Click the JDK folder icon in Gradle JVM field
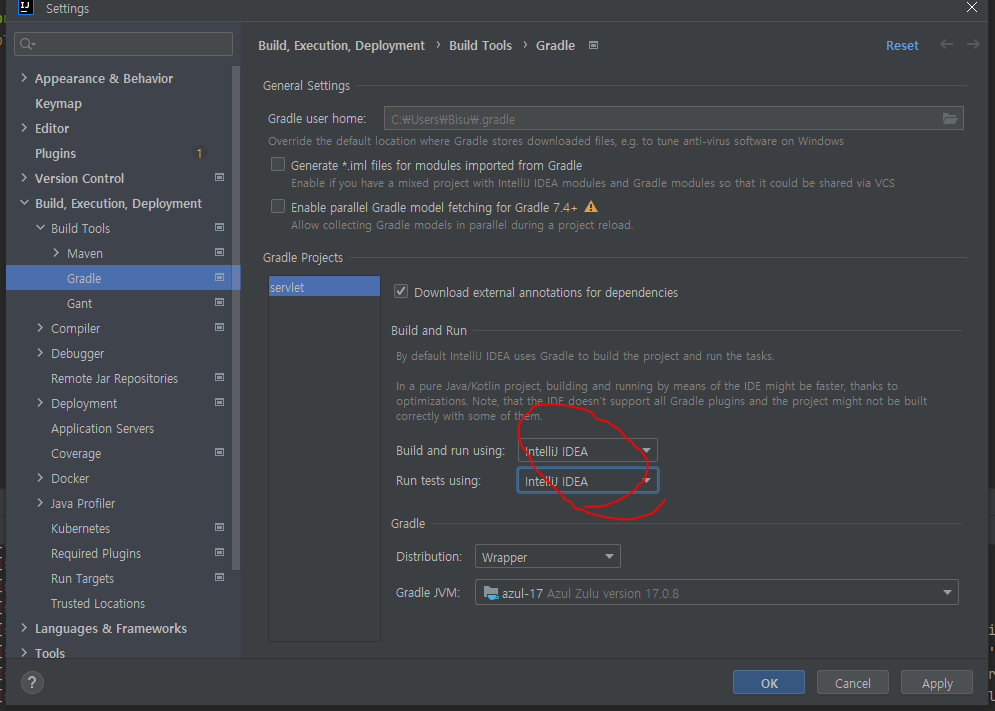Viewport: 995px width, 711px height. (x=491, y=593)
